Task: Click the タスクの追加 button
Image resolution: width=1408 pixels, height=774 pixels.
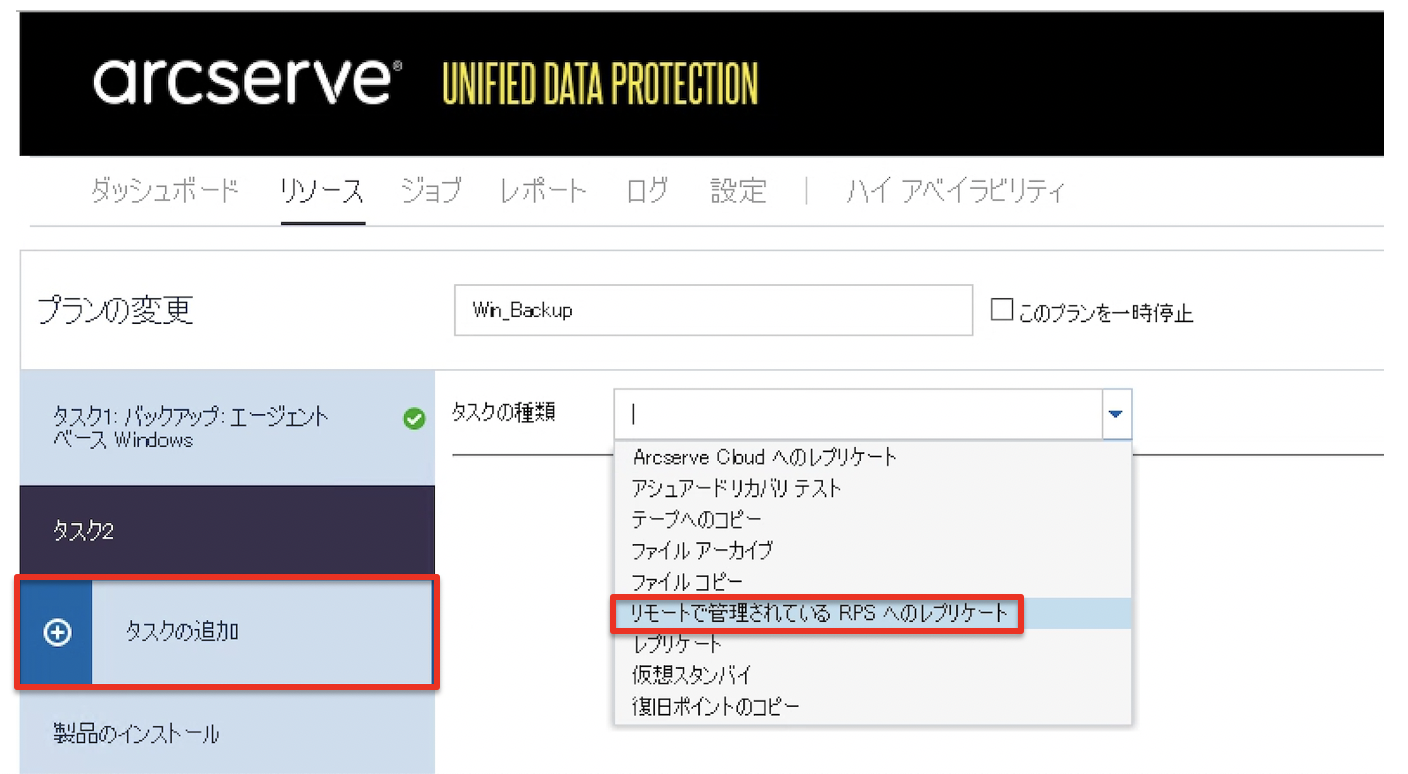Action: [x=227, y=632]
